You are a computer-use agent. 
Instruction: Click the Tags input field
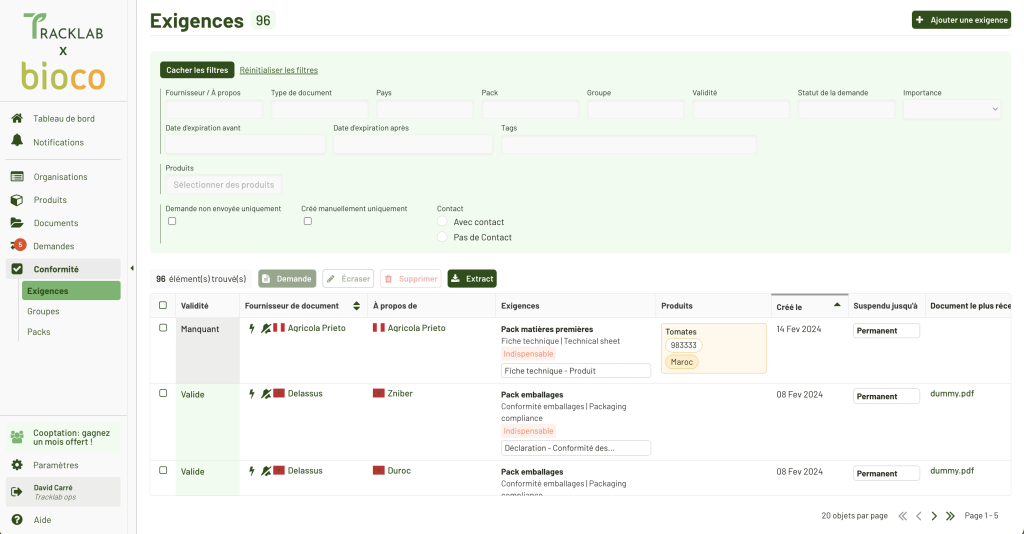coord(629,144)
